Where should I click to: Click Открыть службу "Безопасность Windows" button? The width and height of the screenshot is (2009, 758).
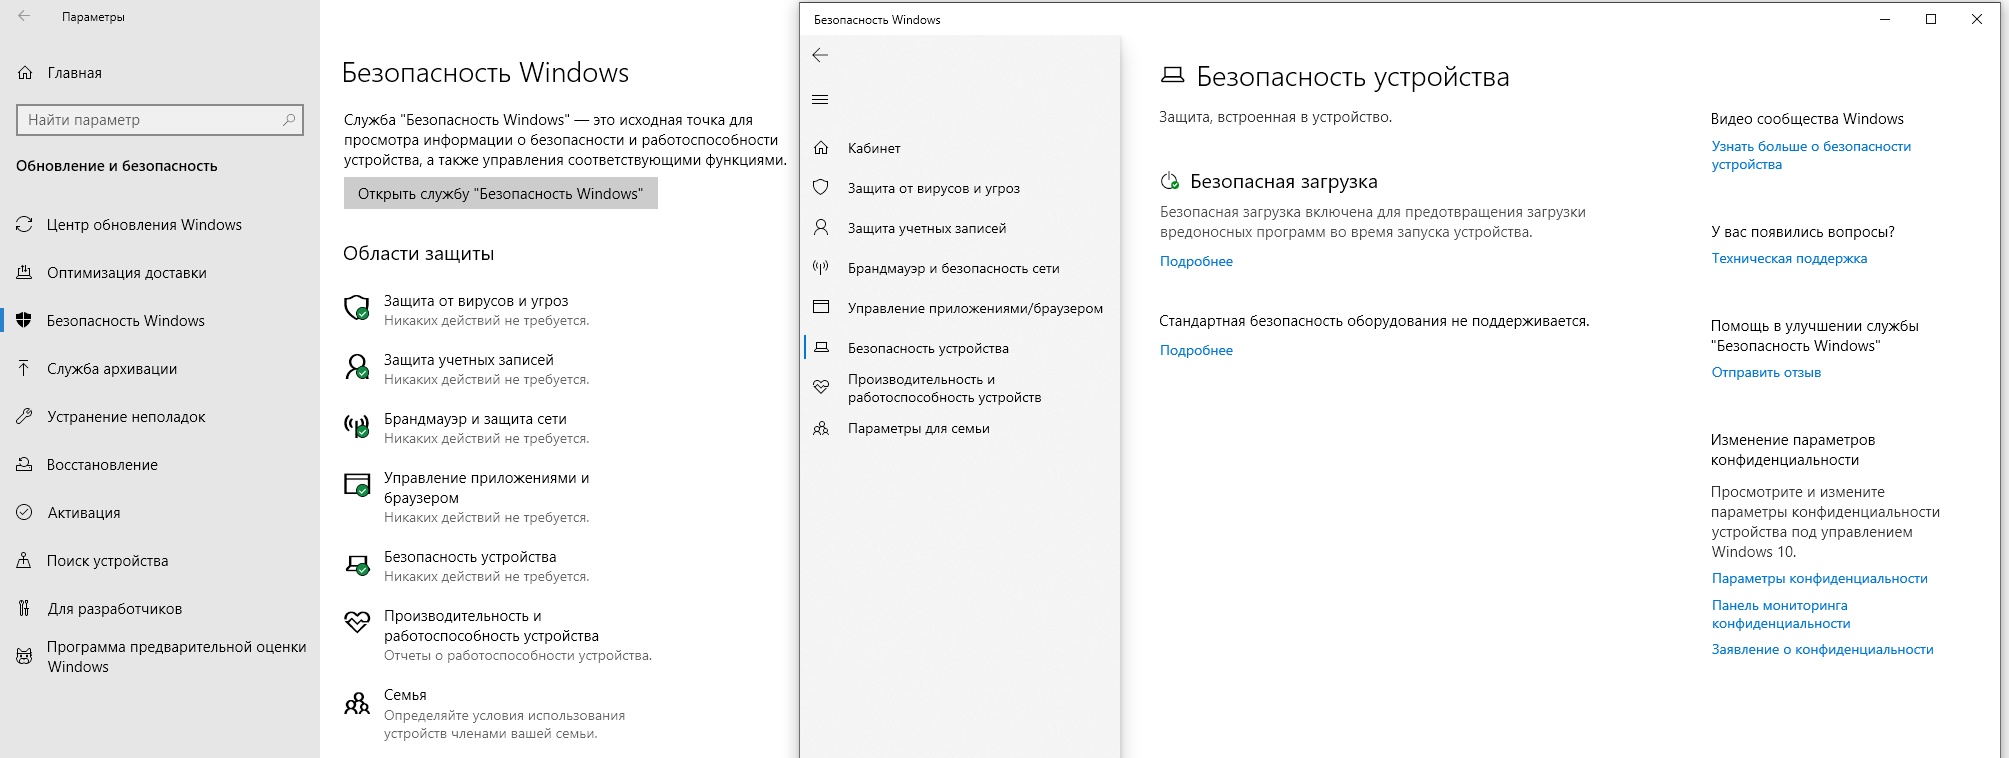click(501, 193)
